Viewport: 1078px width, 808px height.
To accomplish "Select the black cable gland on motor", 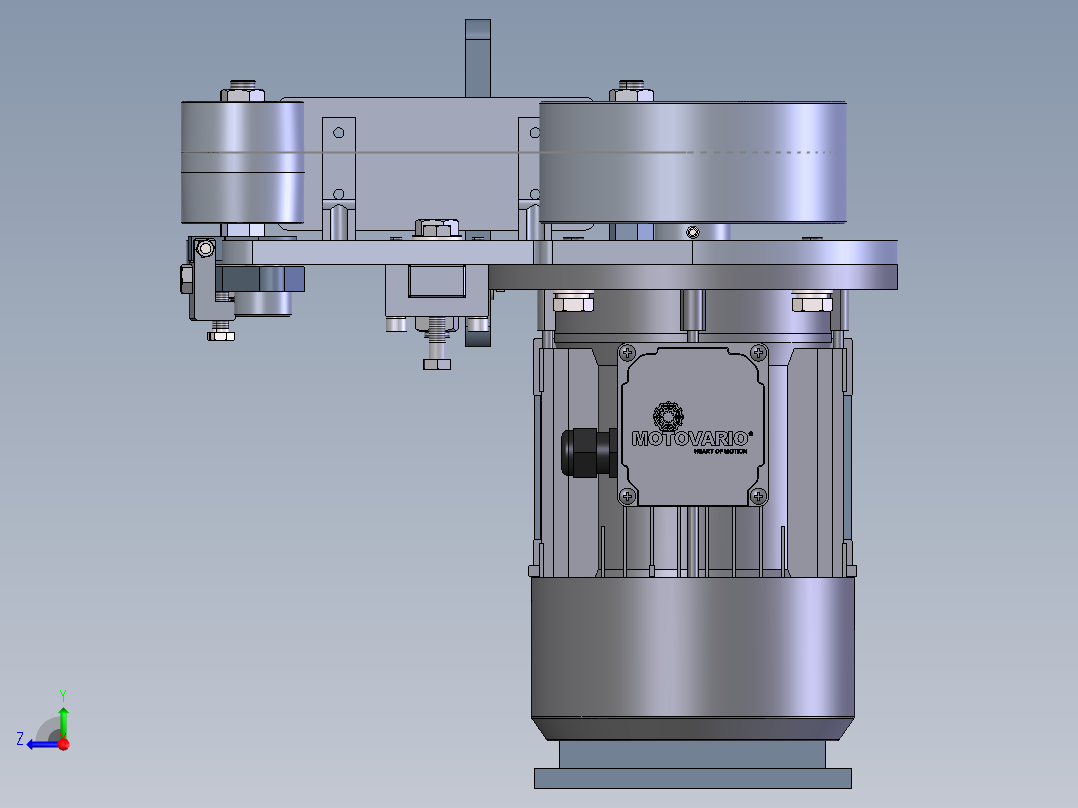I will [x=588, y=452].
